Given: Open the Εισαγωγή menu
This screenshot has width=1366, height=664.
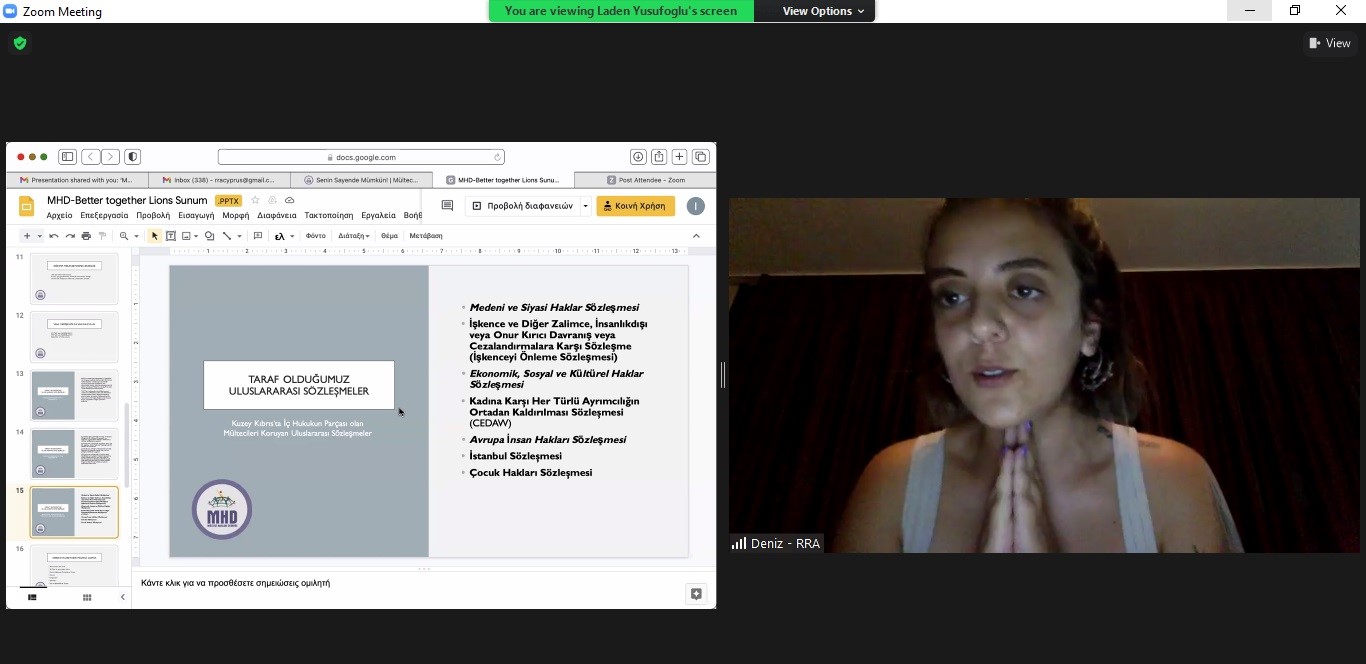Looking at the screenshot, I should [196, 215].
